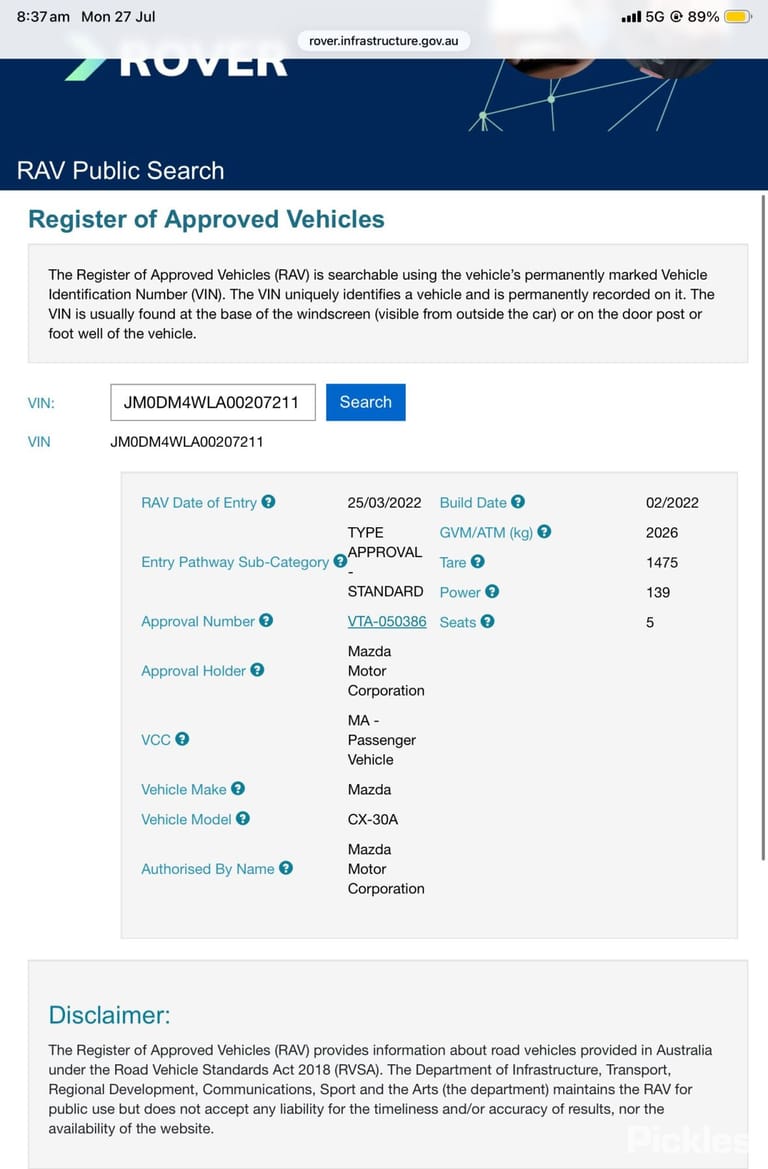The width and height of the screenshot is (768, 1169).
Task: Tap the battery indicator in status bar
Action: (737, 16)
